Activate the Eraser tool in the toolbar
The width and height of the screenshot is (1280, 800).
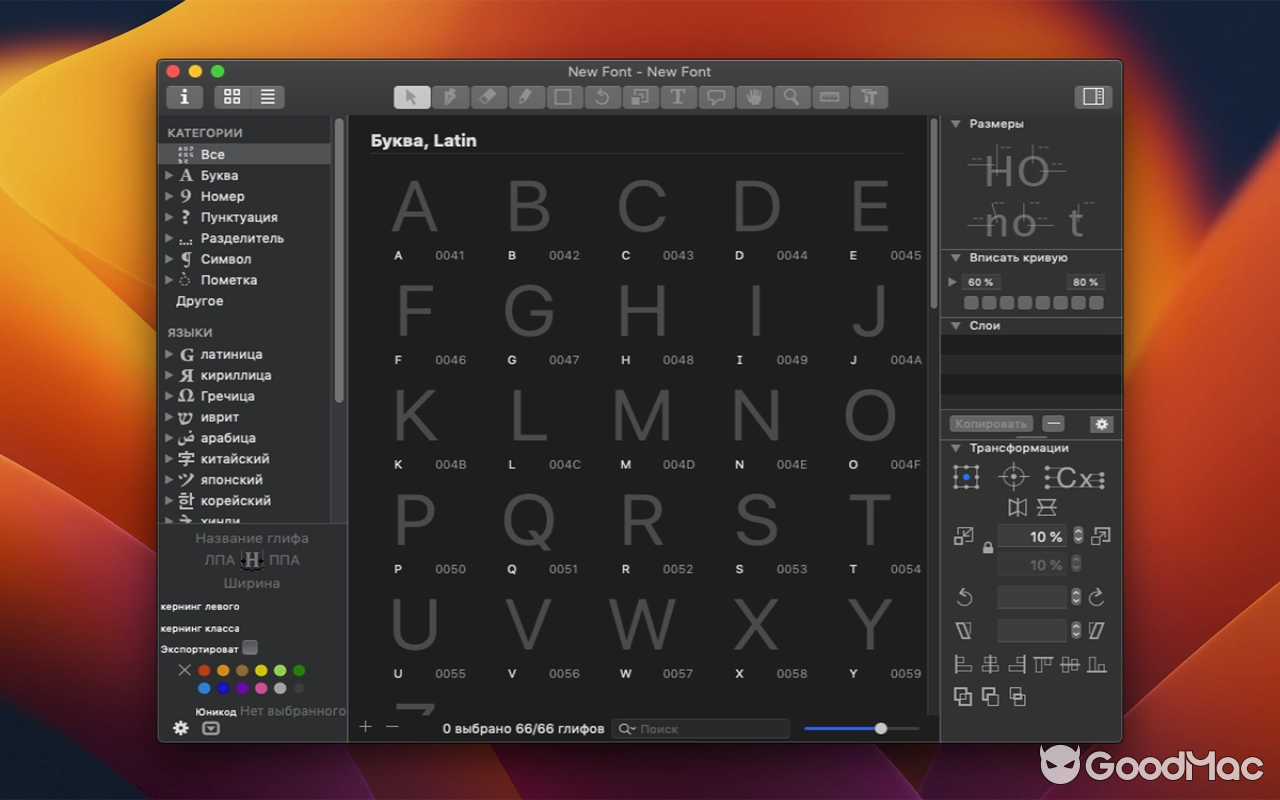(488, 97)
